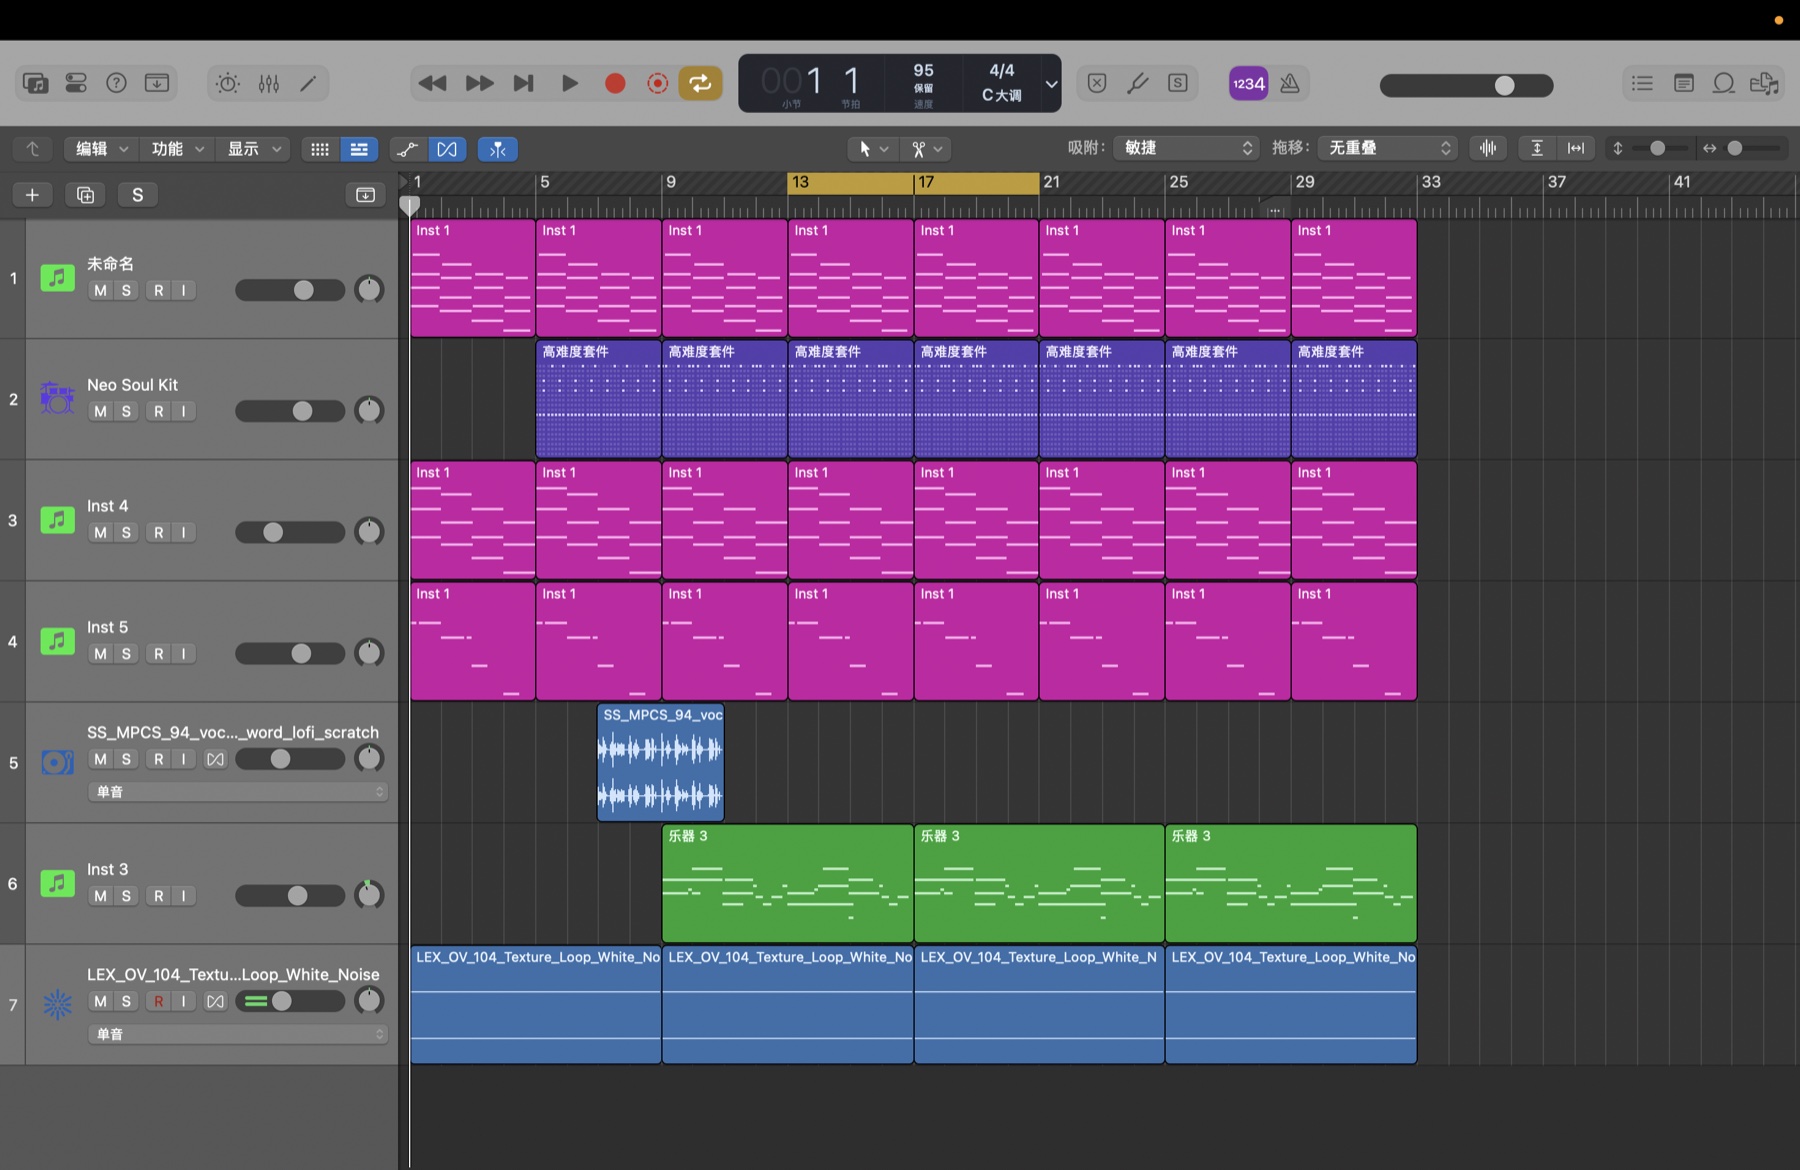Toggle the capture recording button

coord(657,84)
